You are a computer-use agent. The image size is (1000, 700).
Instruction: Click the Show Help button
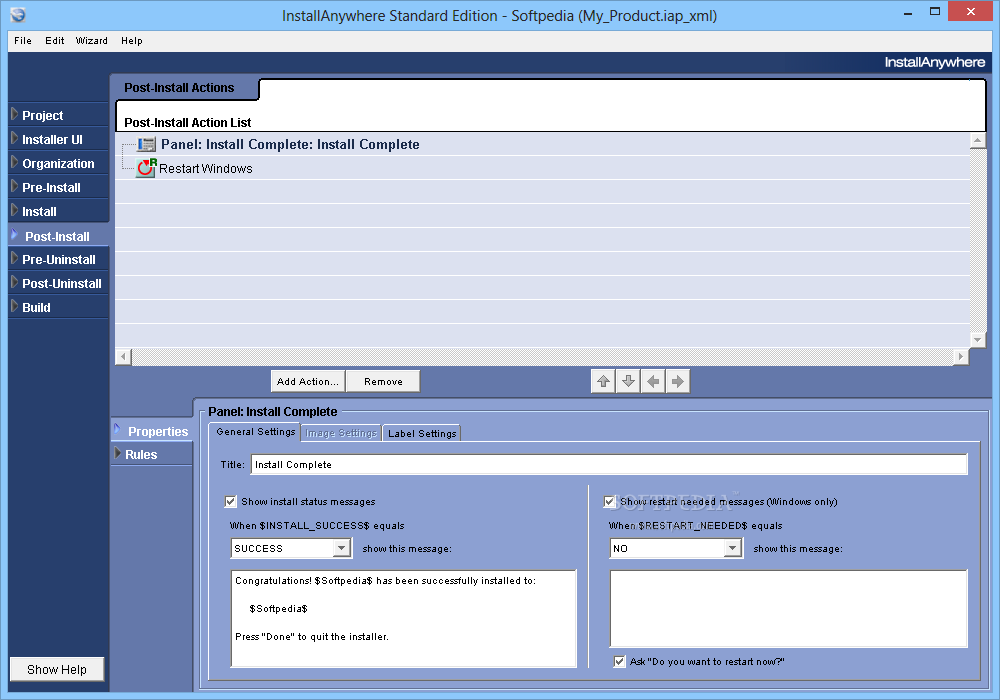pos(57,669)
